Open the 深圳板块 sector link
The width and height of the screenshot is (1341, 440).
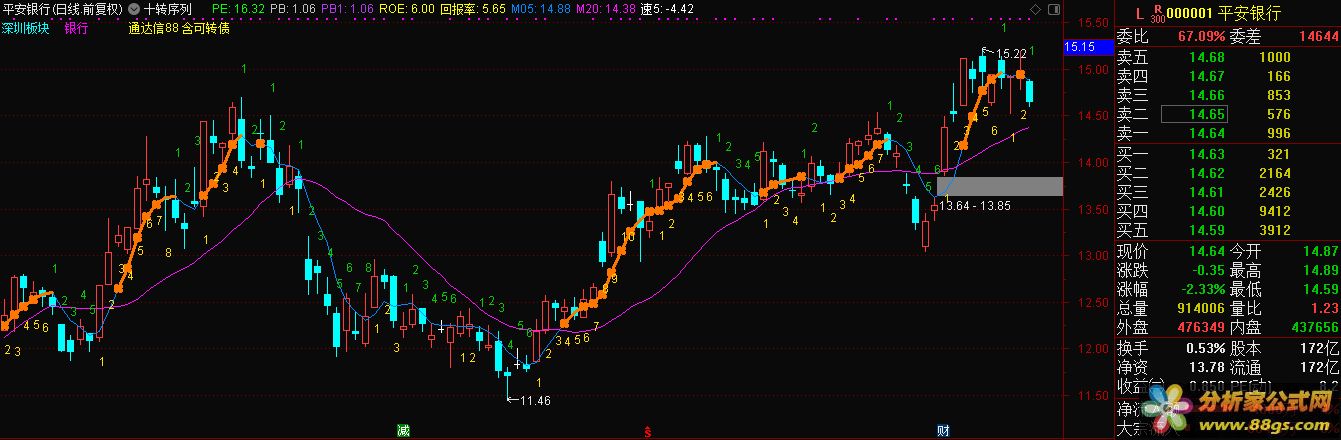[x=27, y=28]
